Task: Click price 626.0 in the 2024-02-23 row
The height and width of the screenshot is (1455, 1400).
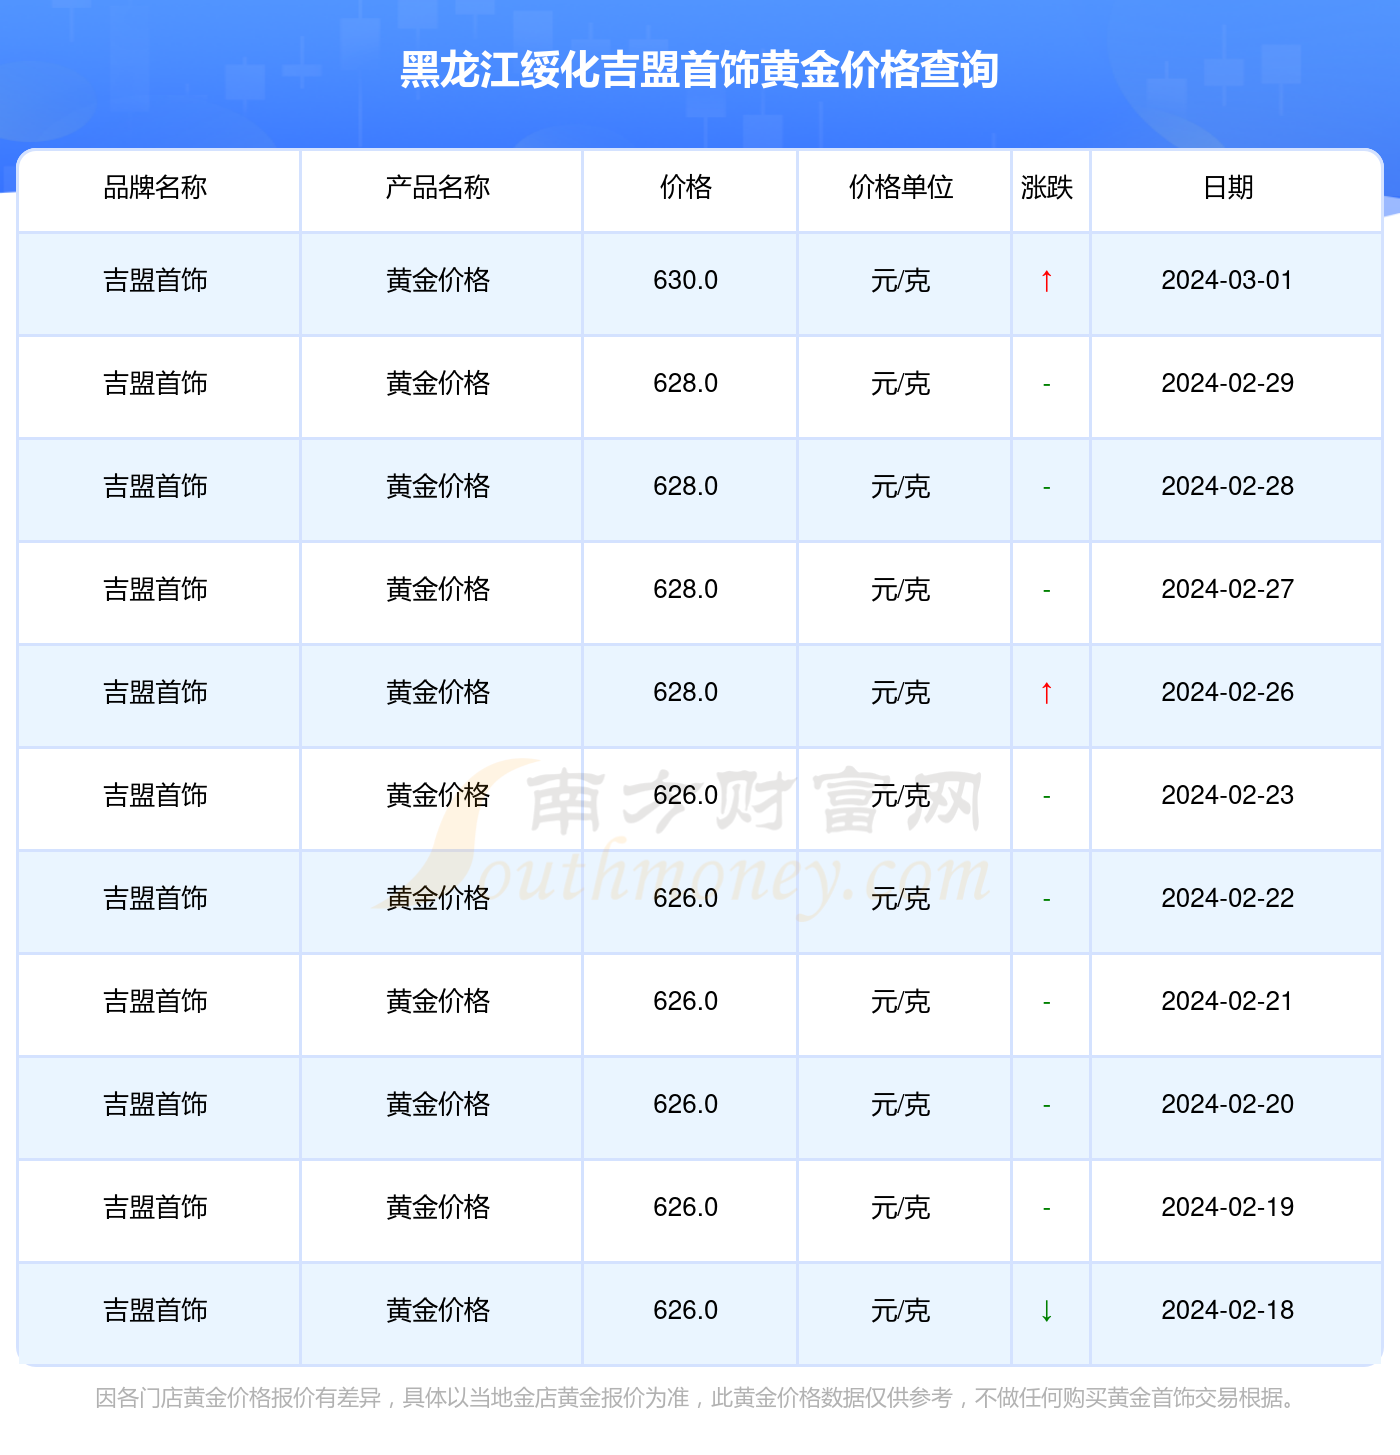Action: point(686,796)
